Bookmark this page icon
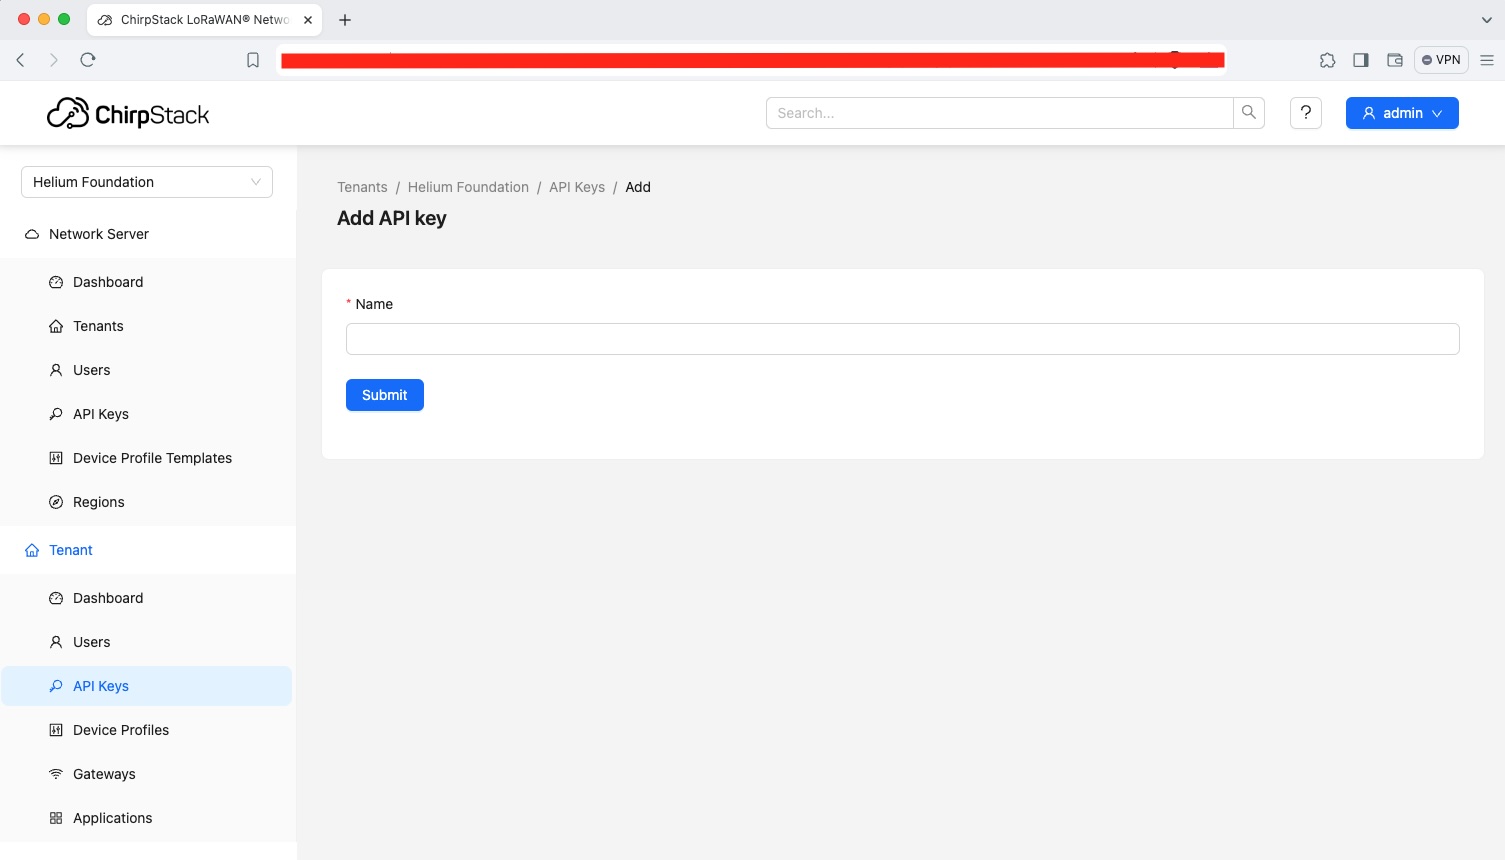The height and width of the screenshot is (860, 1505). pos(253,60)
